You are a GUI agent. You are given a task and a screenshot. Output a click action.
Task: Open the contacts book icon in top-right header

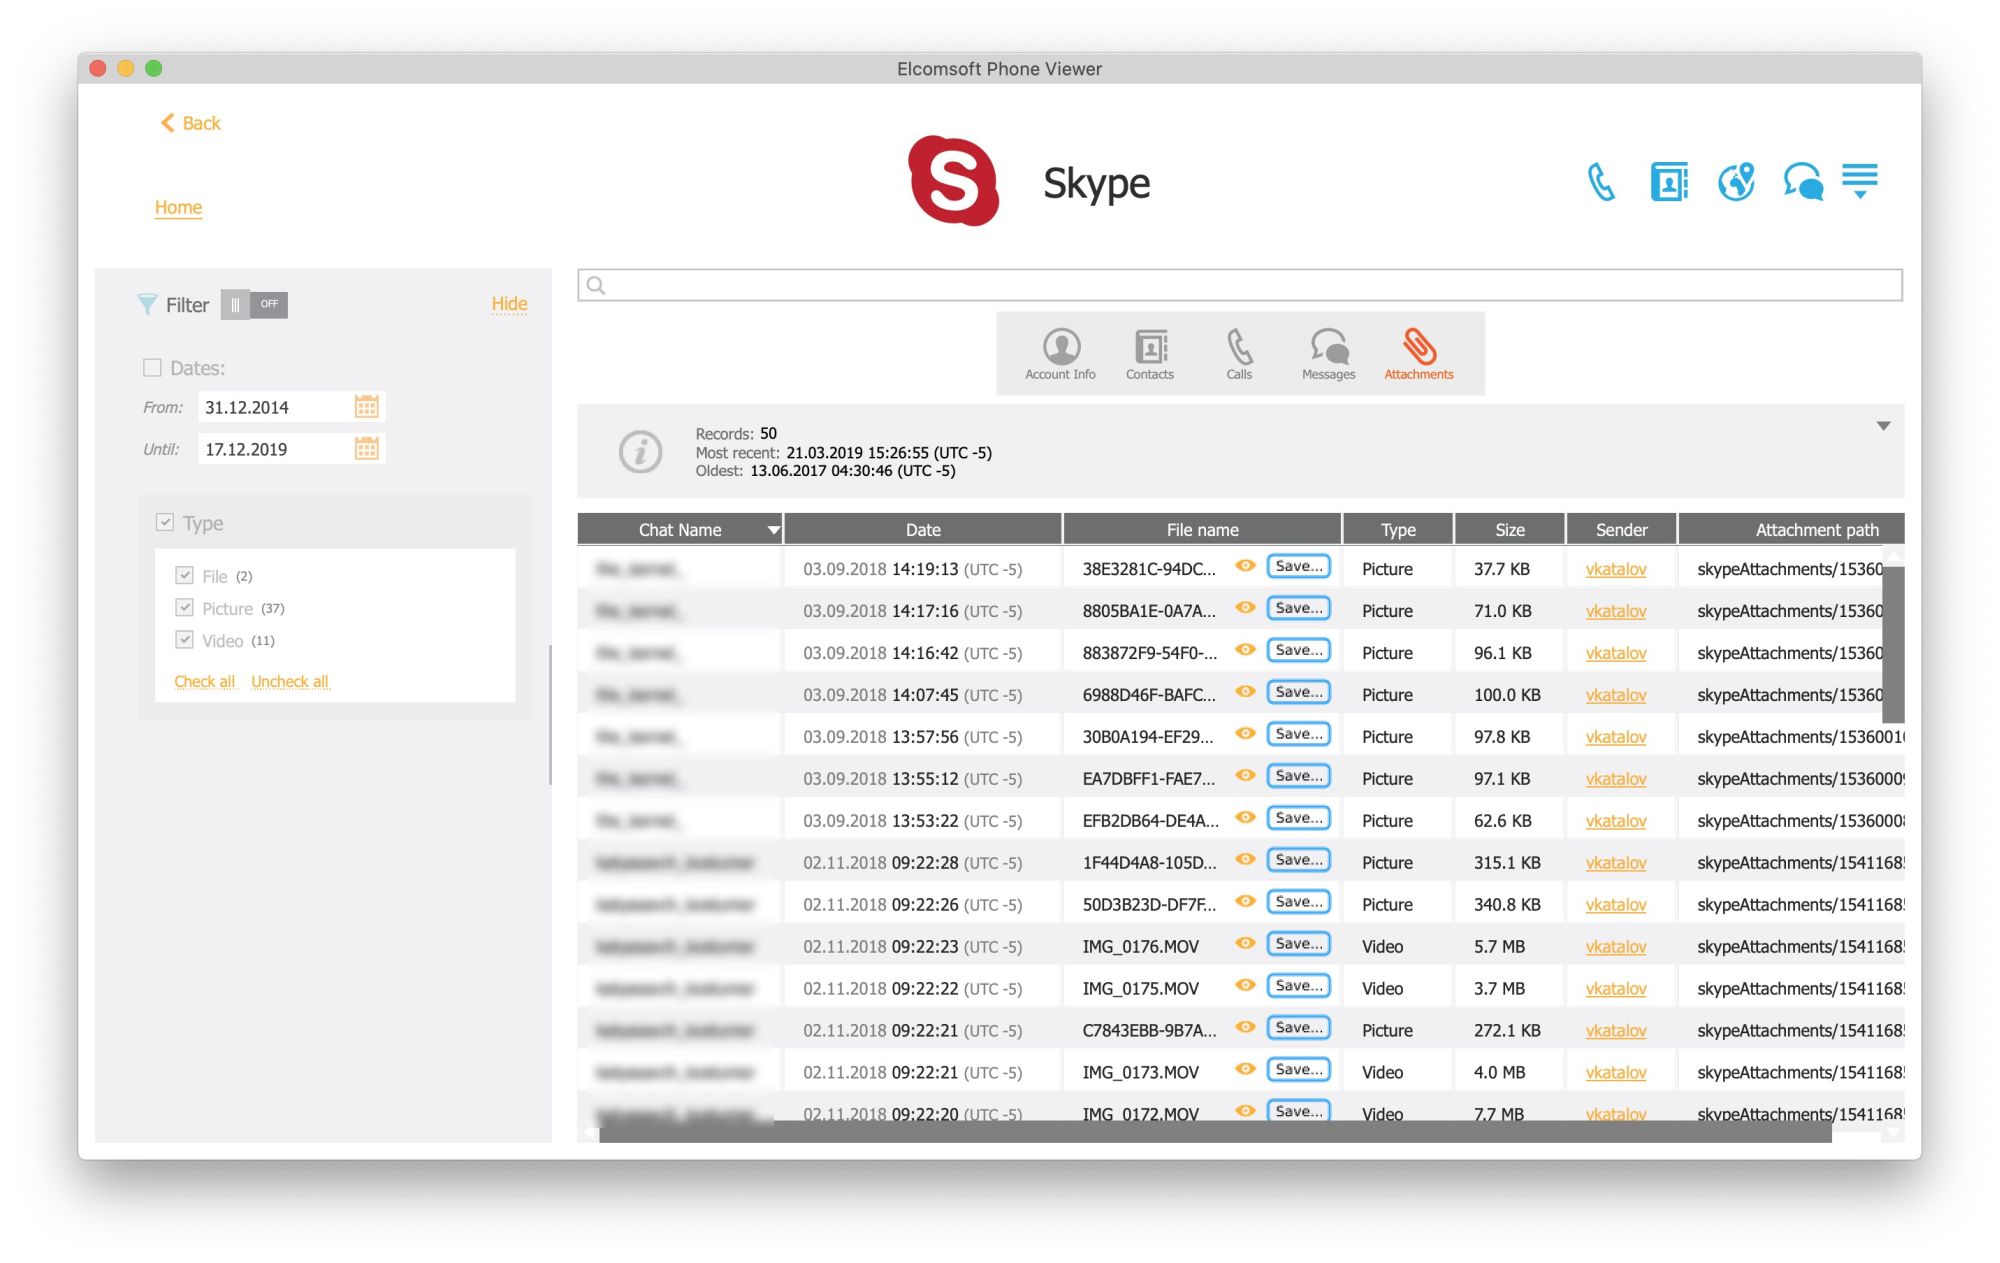[1668, 182]
